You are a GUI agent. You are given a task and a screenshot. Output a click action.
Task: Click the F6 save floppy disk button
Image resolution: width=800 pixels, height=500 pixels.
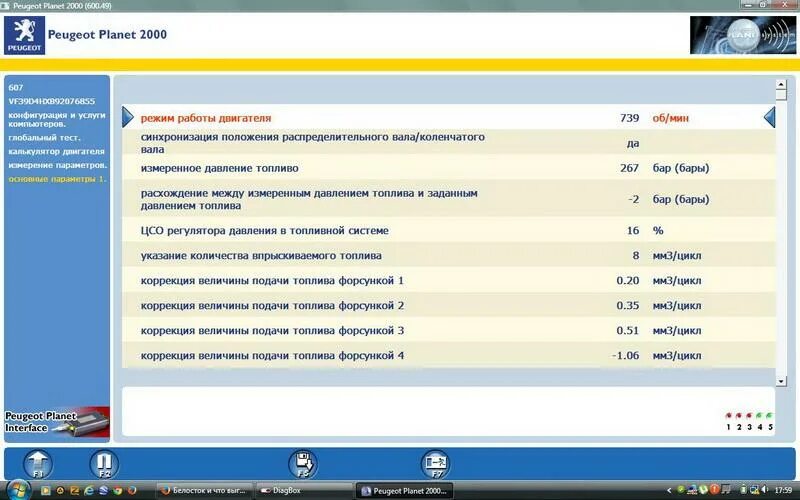pos(303,464)
